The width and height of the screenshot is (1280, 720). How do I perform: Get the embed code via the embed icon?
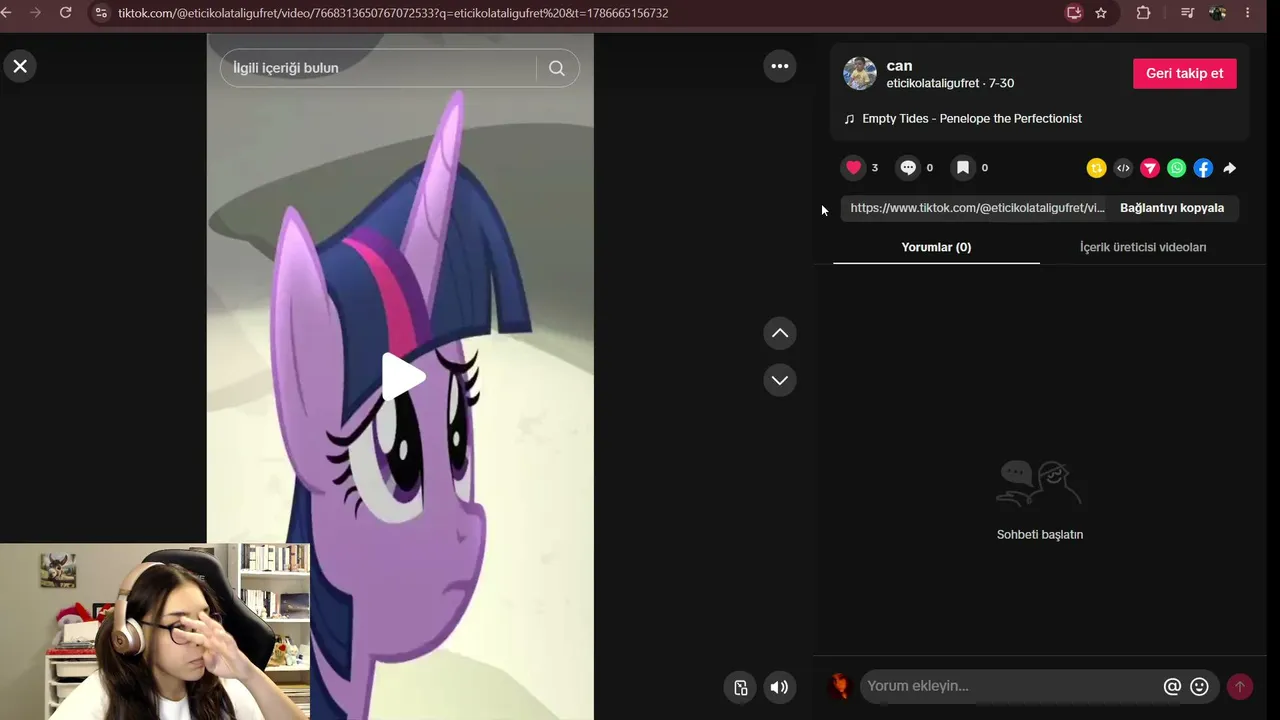(1123, 168)
